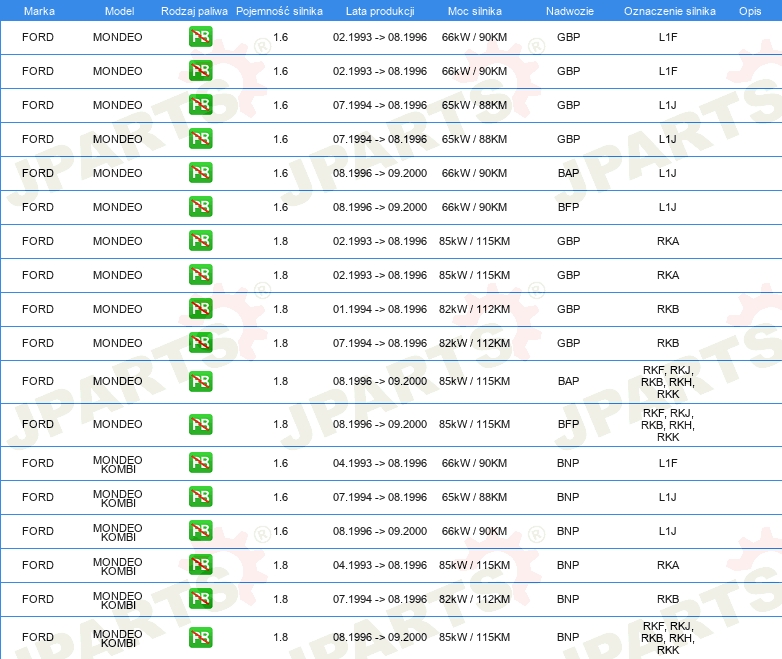Click BNP body cell in the Kombi RKA row
Screen dimensions: 782x659
pos(568,565)
